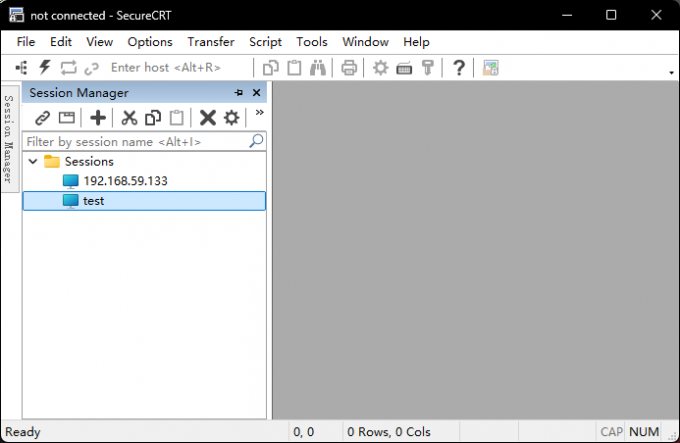
Task: Click the Find binoculars icon
Action: coord(318,68)
